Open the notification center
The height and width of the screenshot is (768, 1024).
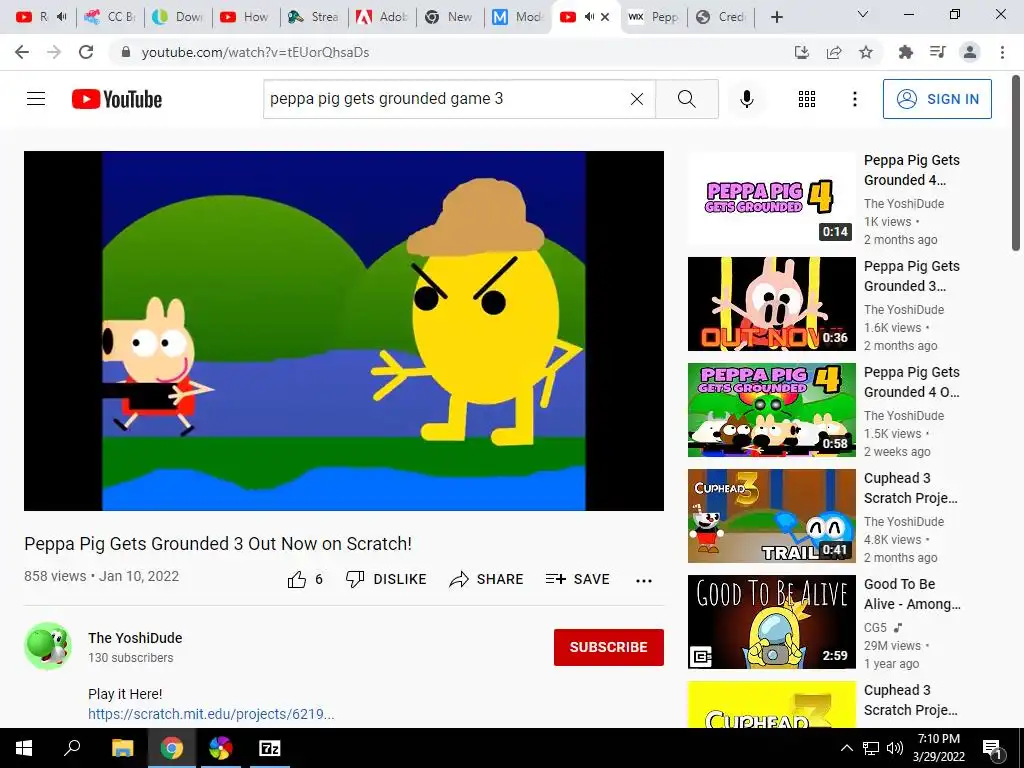point(993,749)
